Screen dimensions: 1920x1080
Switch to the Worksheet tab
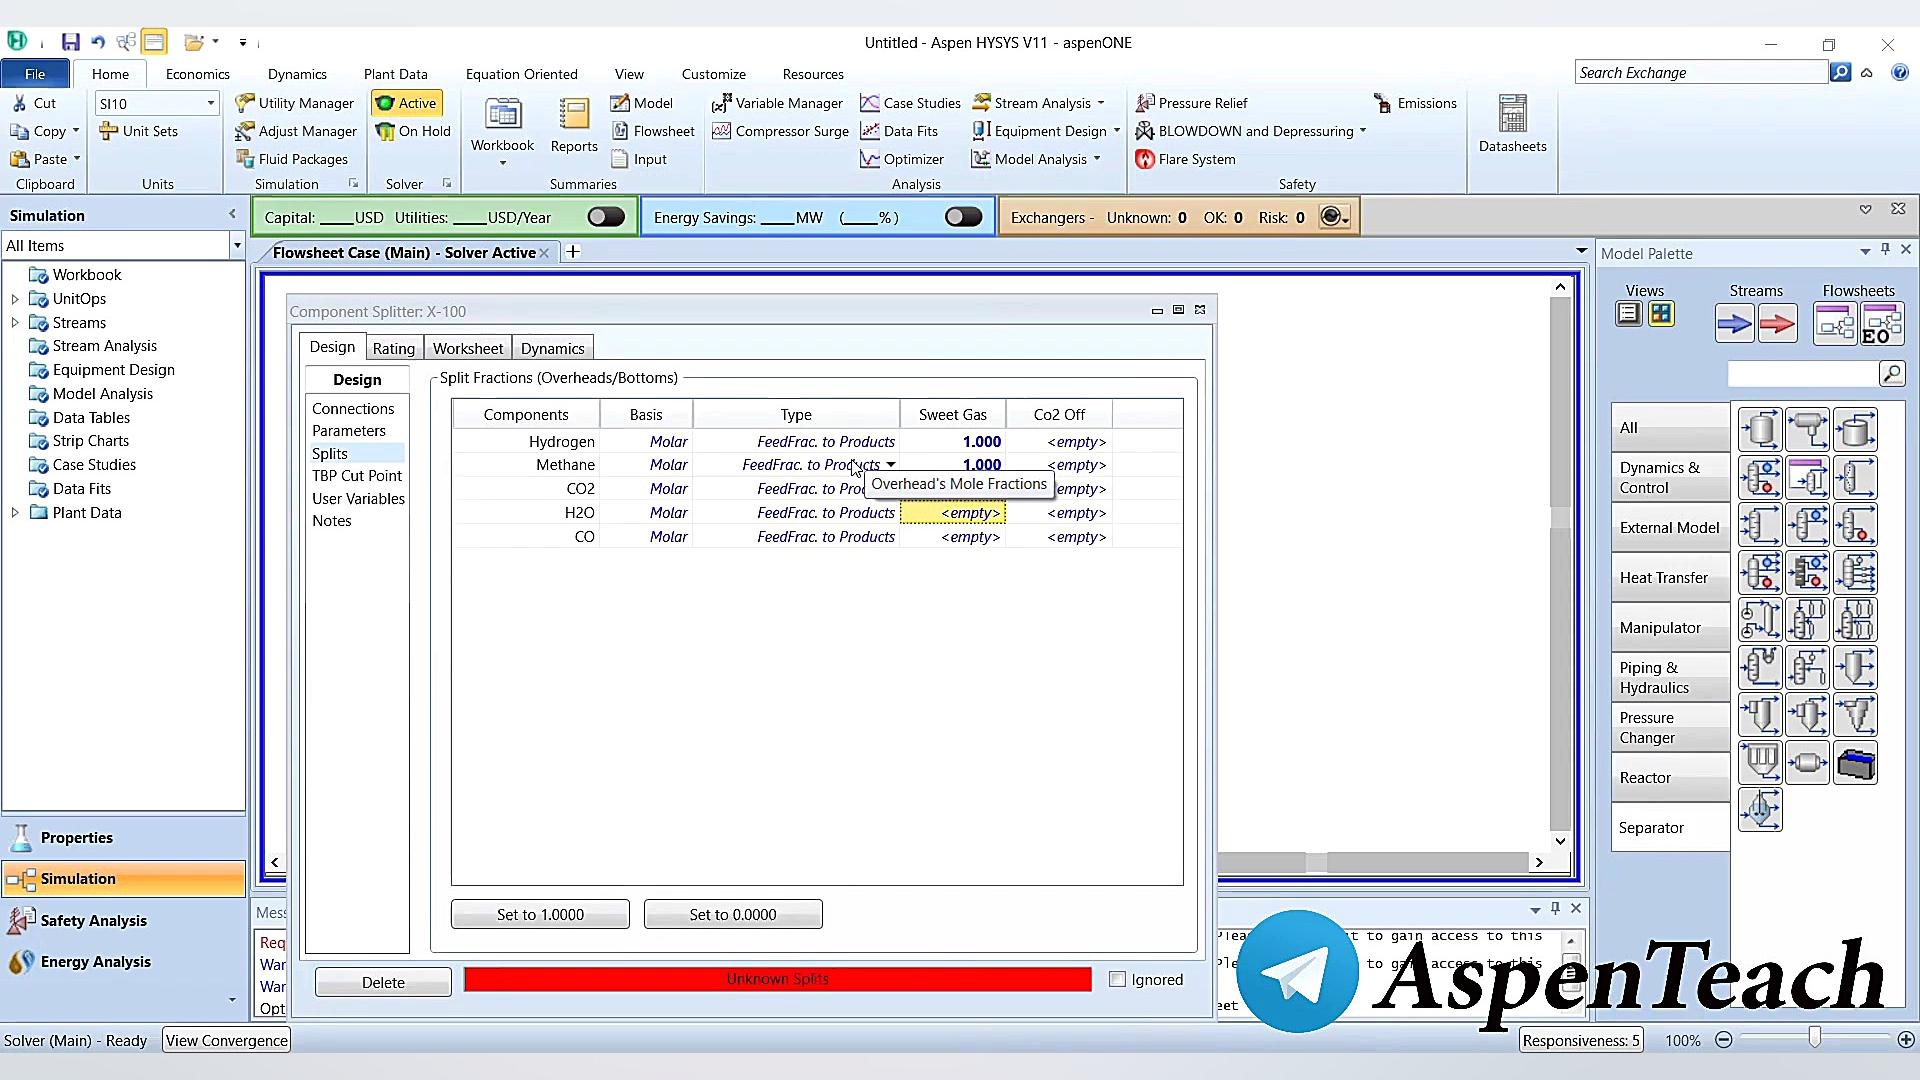tap(467, 348)
